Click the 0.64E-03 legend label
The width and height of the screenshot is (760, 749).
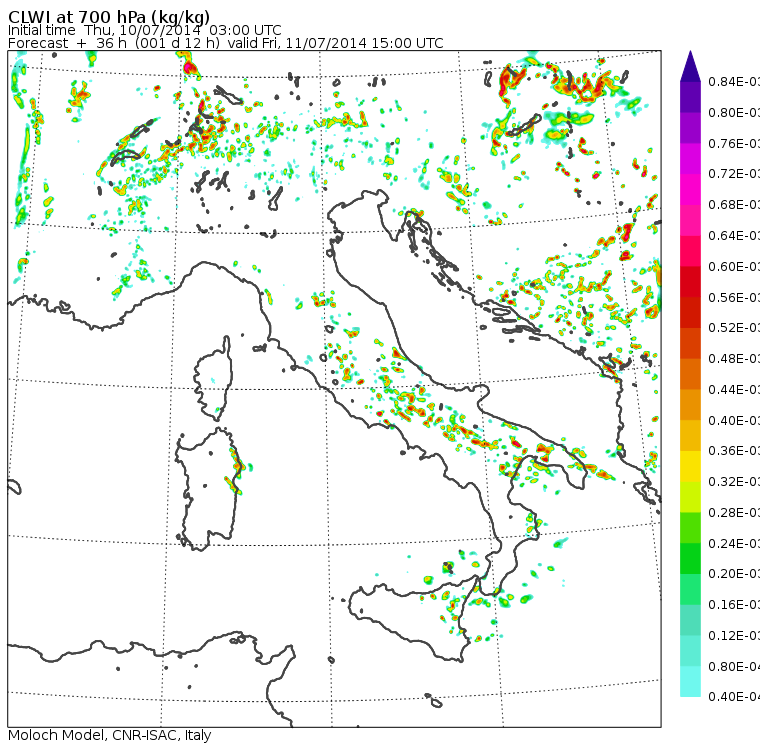(x=734, y=236)
